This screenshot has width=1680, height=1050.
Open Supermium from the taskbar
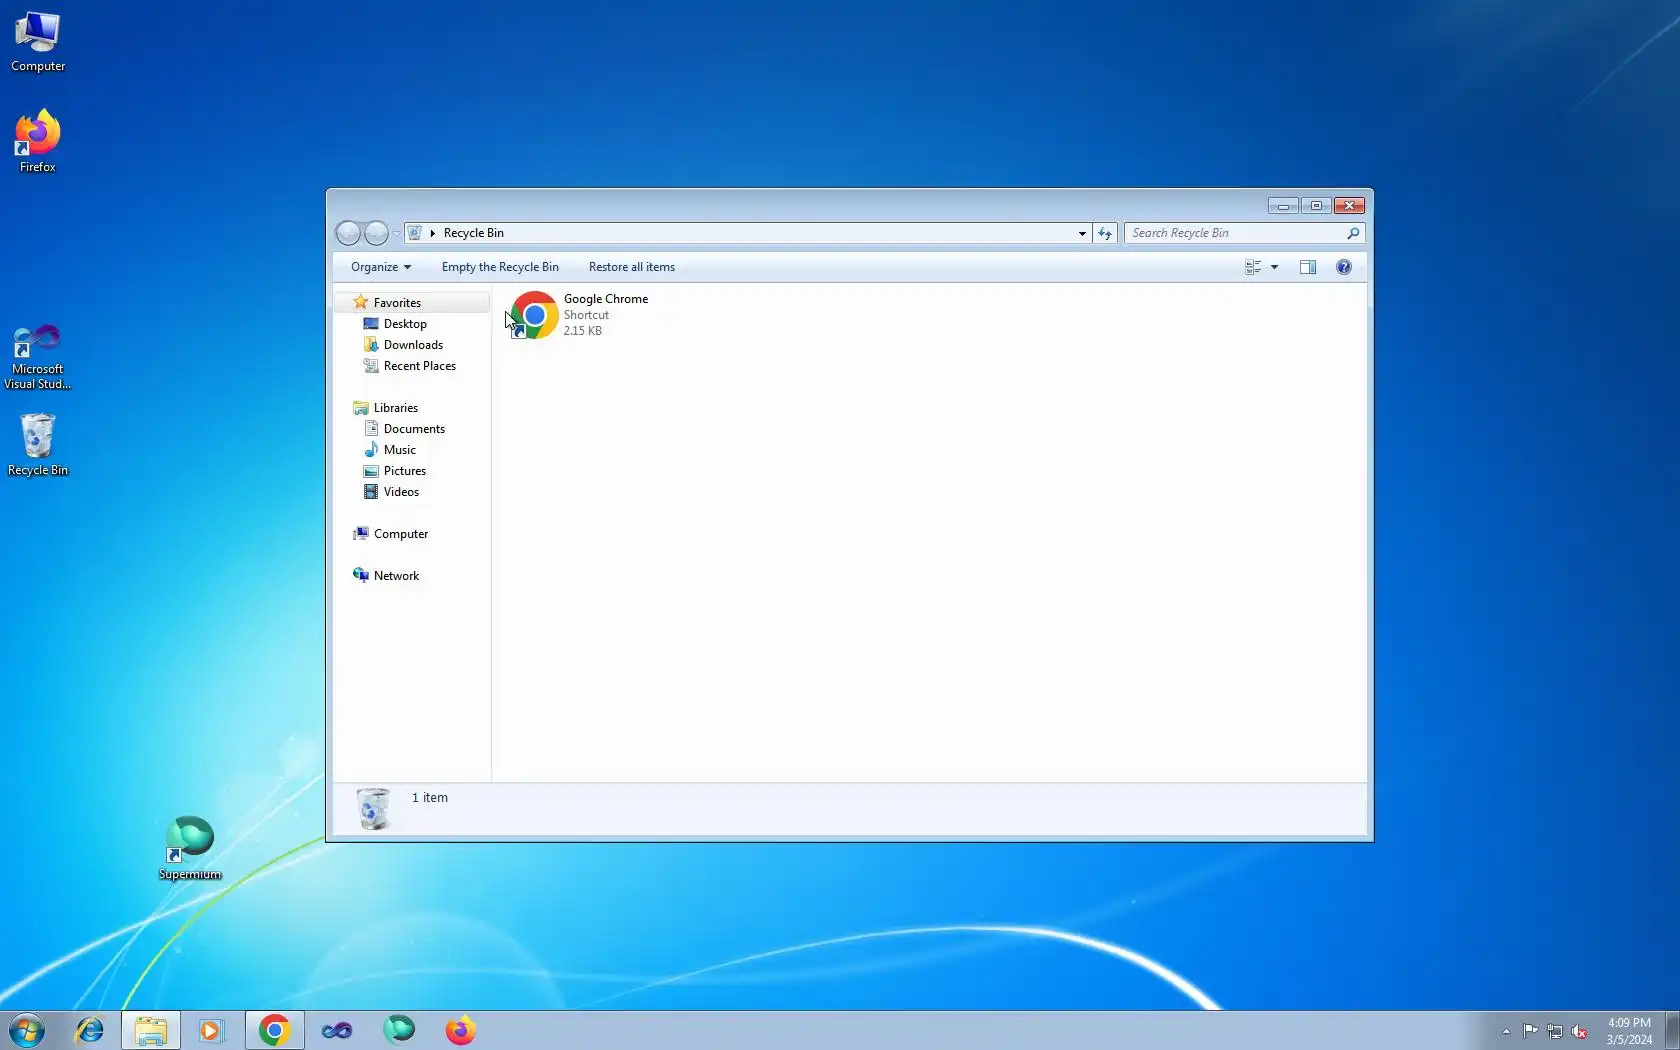coord(399,1030)
